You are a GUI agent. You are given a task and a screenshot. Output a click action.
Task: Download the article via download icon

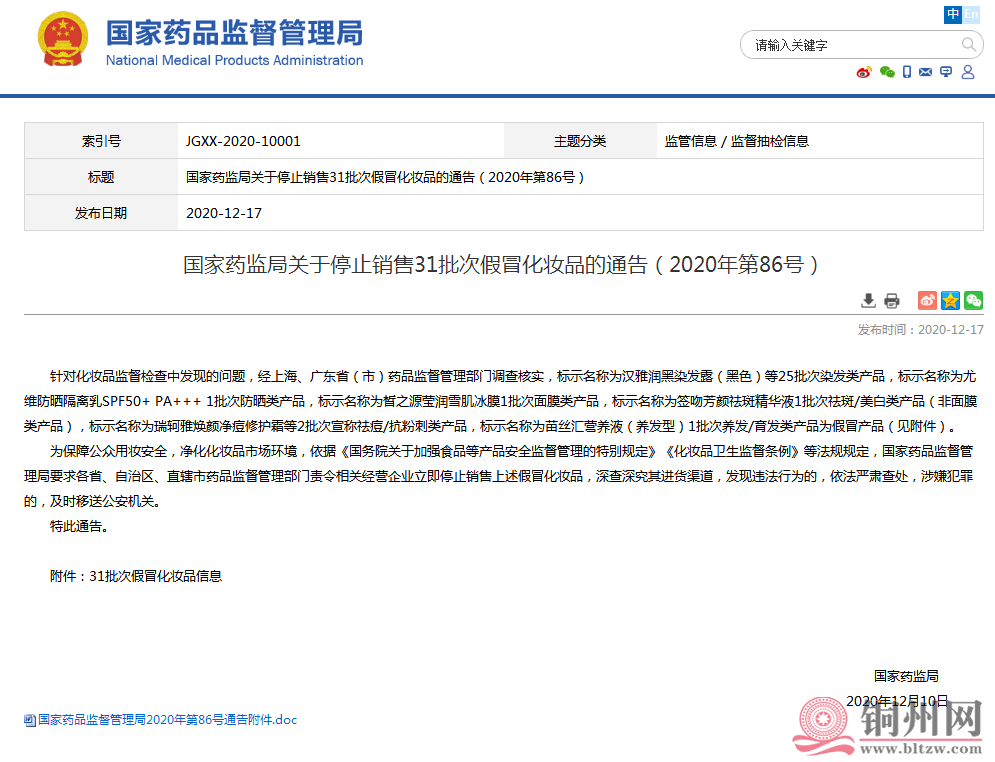pyautogui.click(x=868, y=300)
